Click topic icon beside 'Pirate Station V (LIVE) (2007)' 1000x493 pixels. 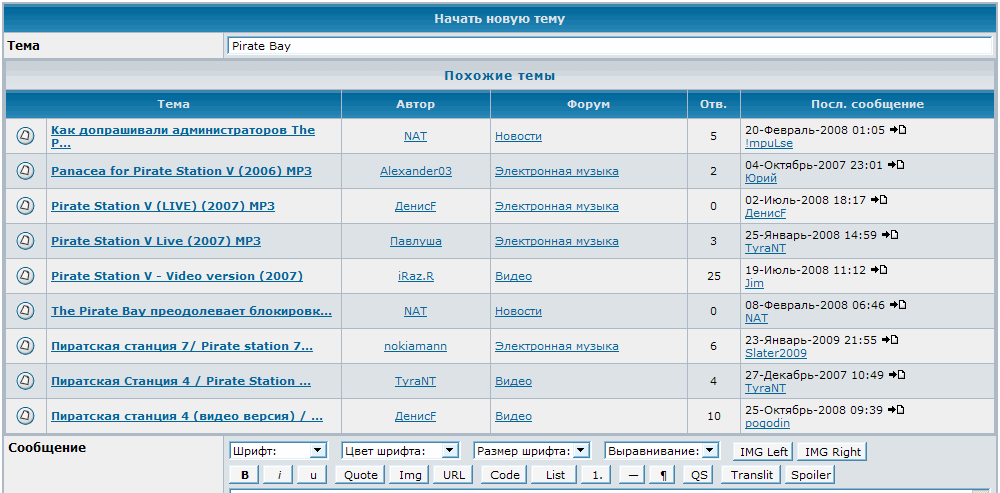click(x=25, y=205)
